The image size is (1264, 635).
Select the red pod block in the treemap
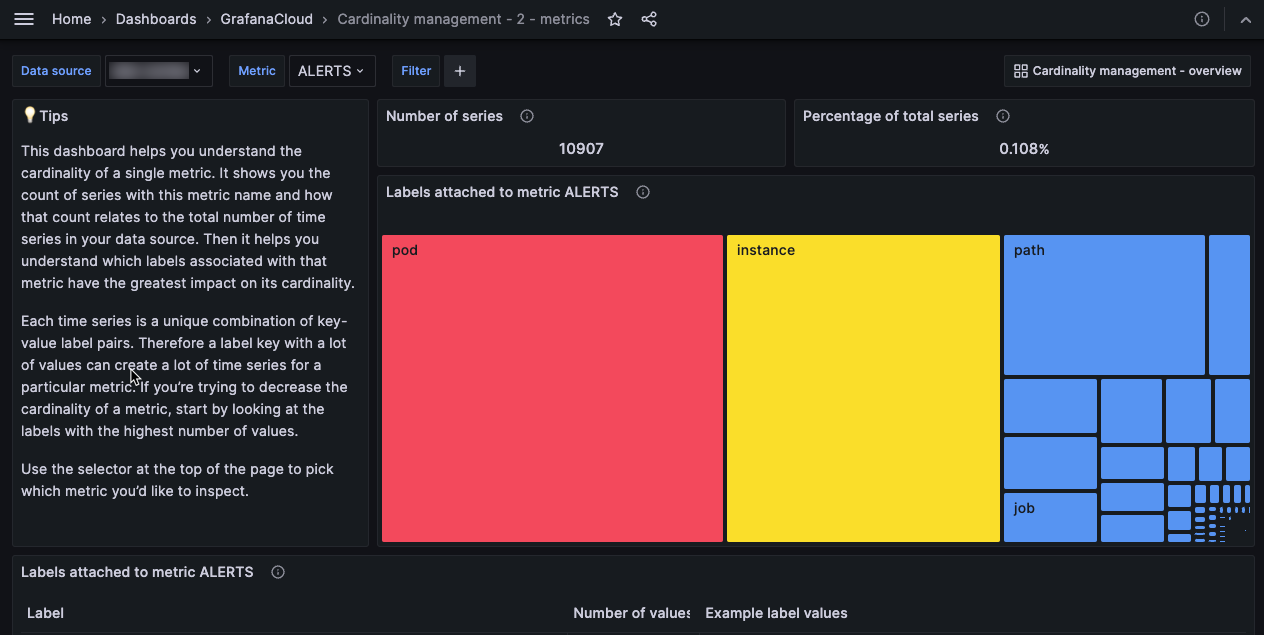[x=551, y=388]
